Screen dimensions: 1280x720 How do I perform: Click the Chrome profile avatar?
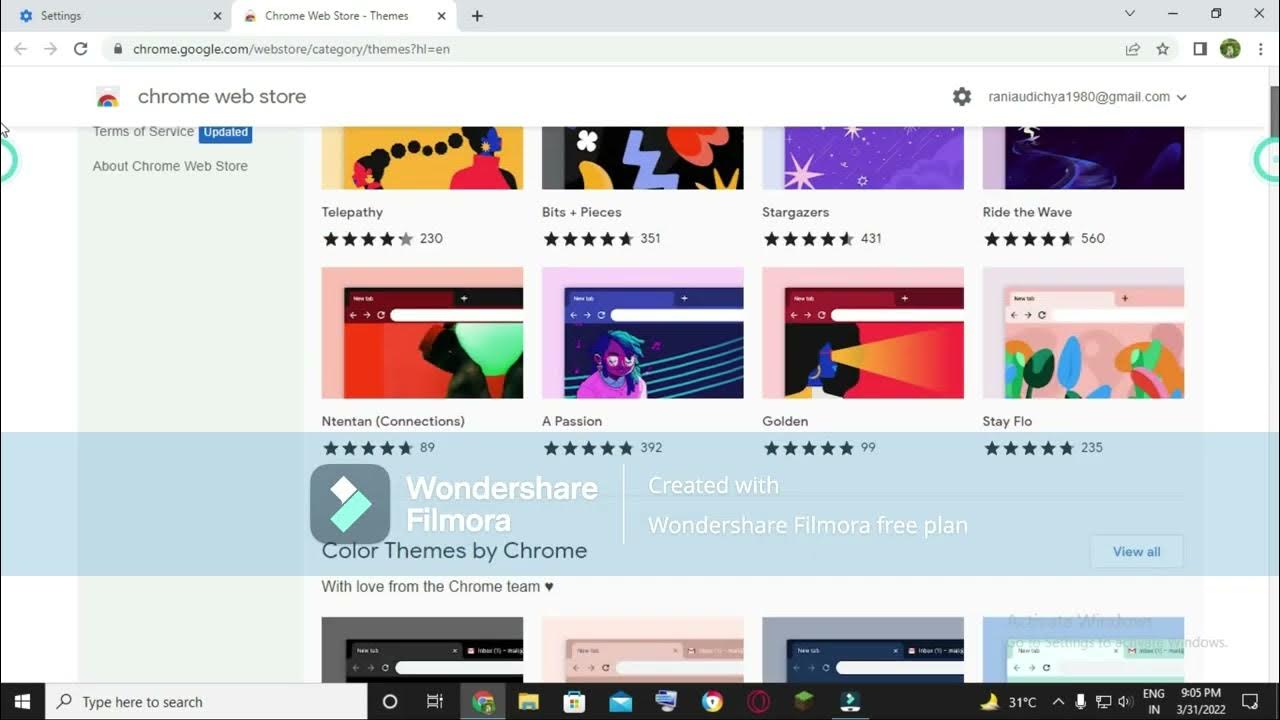point(1230,48)
